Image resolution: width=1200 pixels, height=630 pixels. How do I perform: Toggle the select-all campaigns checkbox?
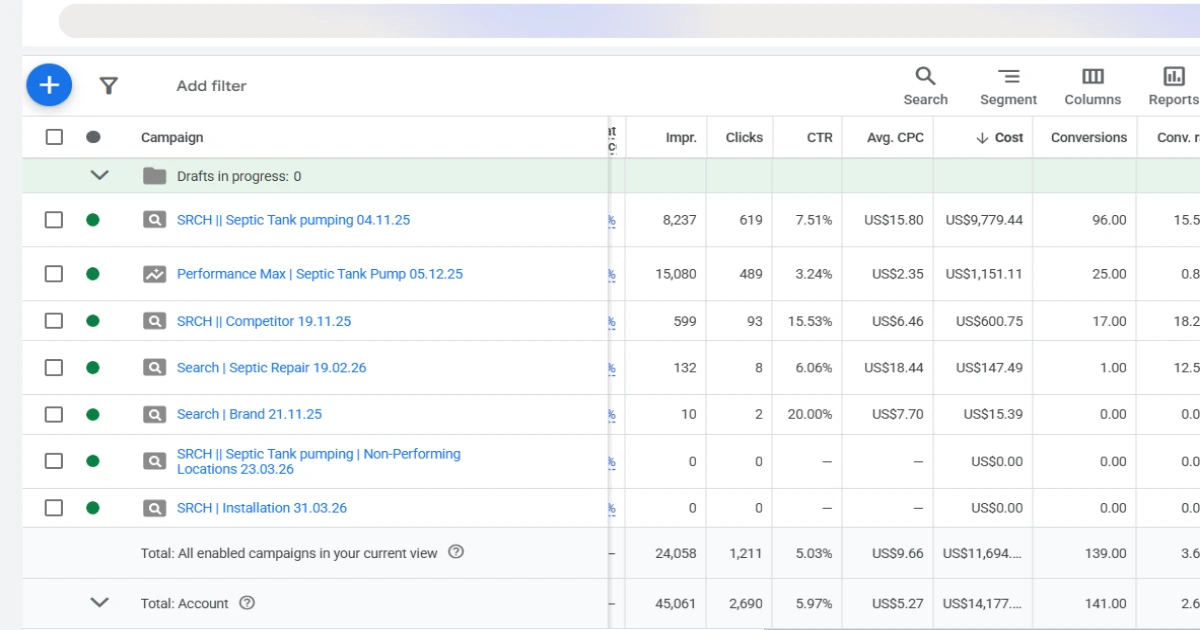point(54,137)
